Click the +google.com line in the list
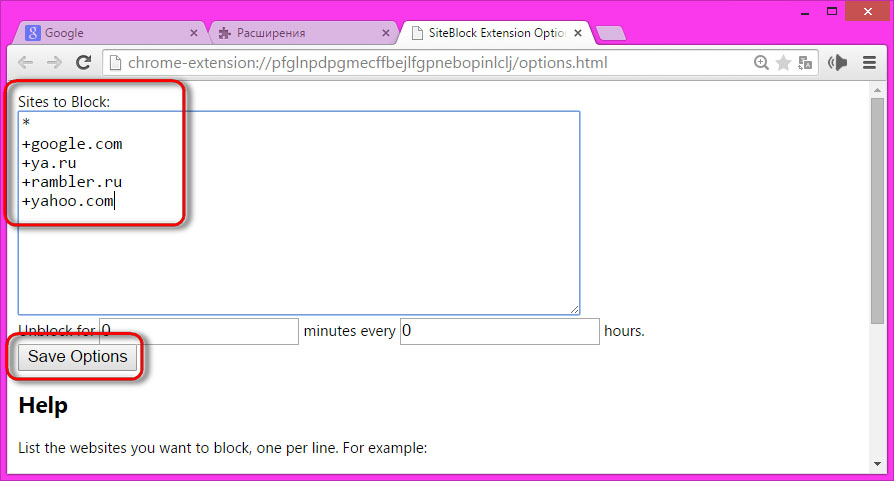The width and height of the screenshot is (894, 481). [72, 144]
